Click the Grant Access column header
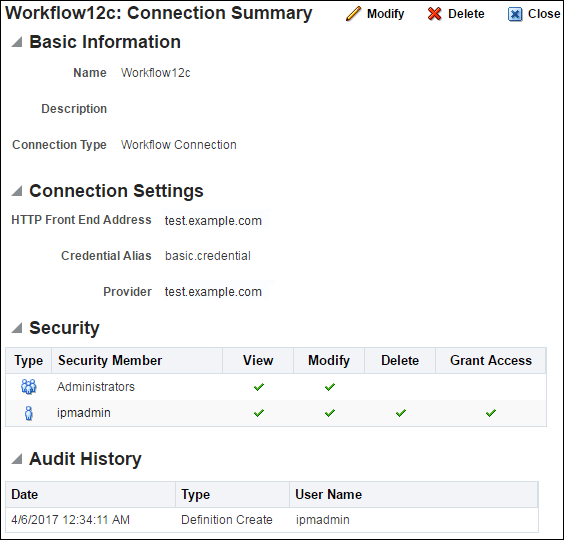 [491, 360]
